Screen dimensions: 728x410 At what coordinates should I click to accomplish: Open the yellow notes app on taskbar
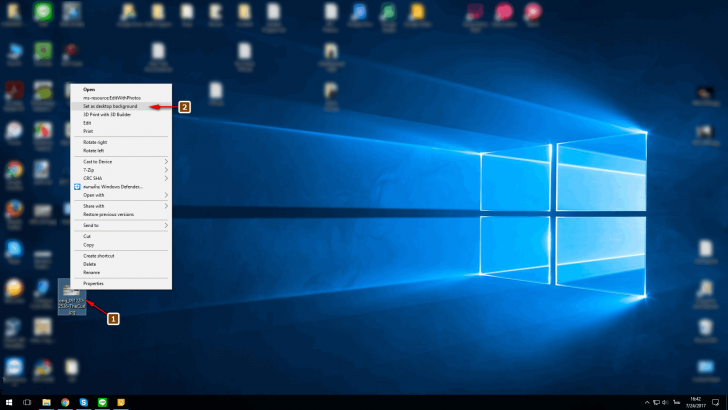click(x=121, y=403)
